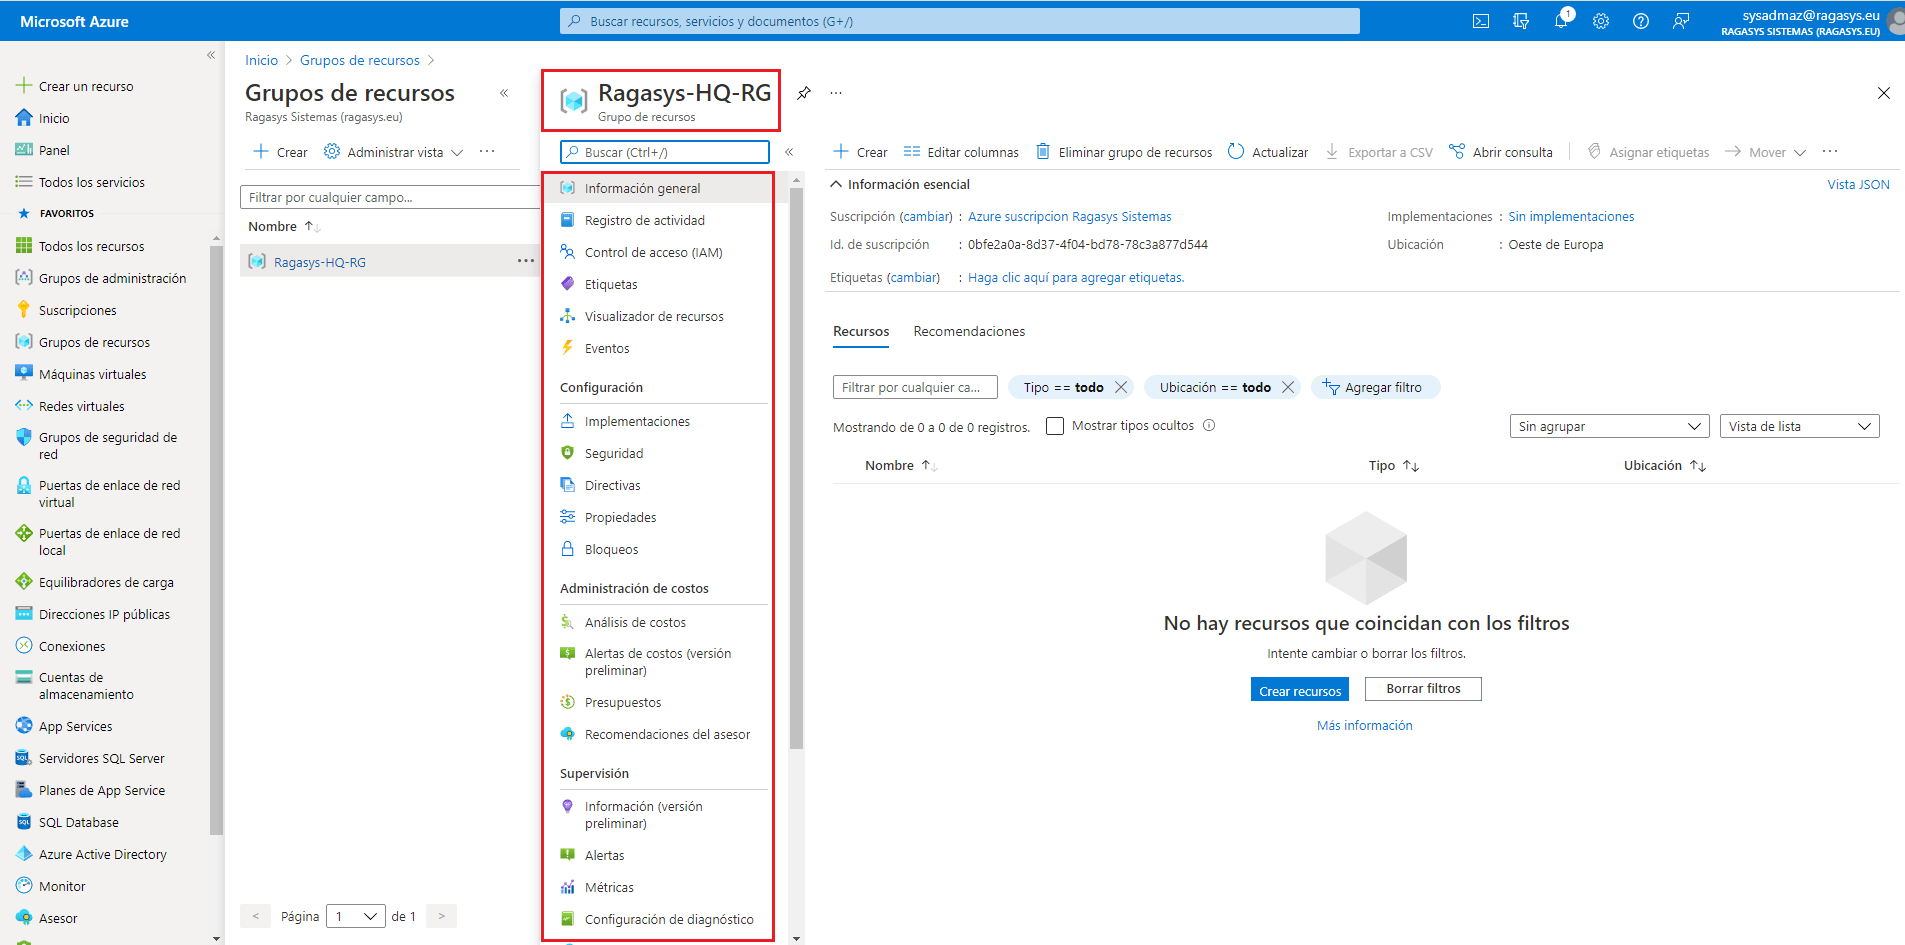
Task: Open the Ragasys-HQ-RG row options ellipsis
Action: coord(526,261)
